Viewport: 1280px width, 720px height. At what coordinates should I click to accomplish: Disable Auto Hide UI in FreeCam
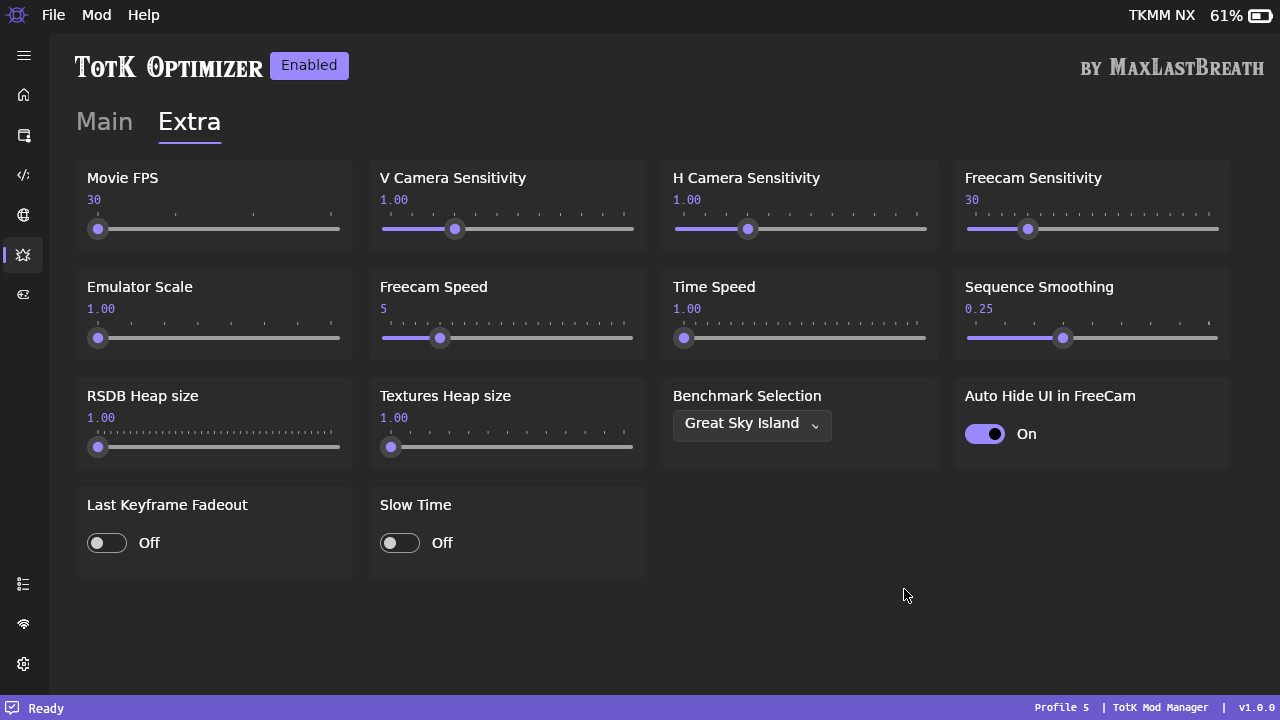(x=985, y=434)
